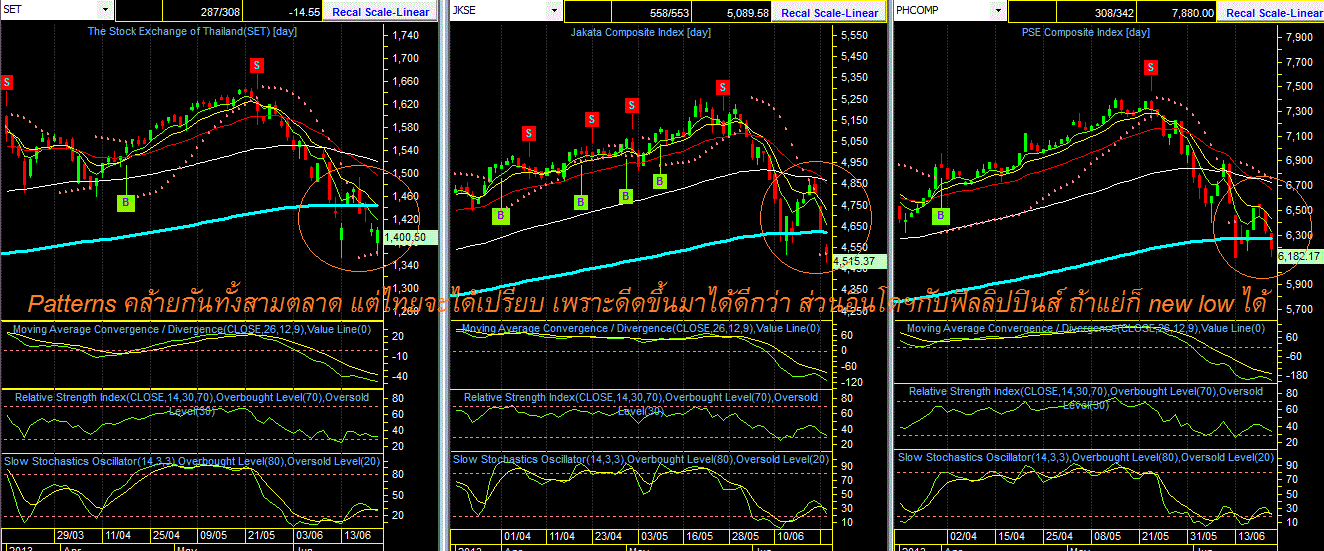The height and width of the screenshot is (551, 1324).
Task: Click the 308/342 field above PHCOMP chart
Action: (x=1096, y=13)
